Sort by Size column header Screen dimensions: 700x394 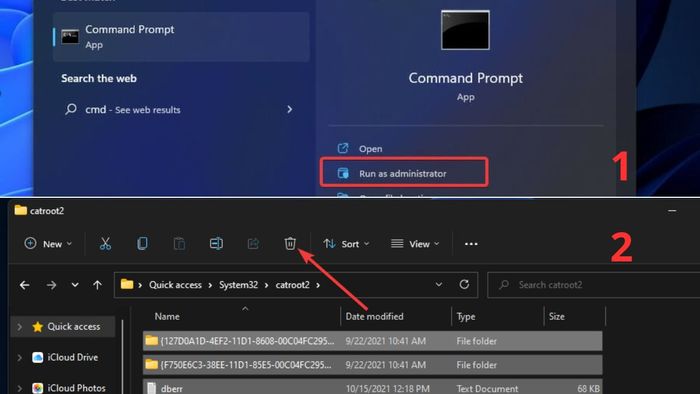coord(557,316)
